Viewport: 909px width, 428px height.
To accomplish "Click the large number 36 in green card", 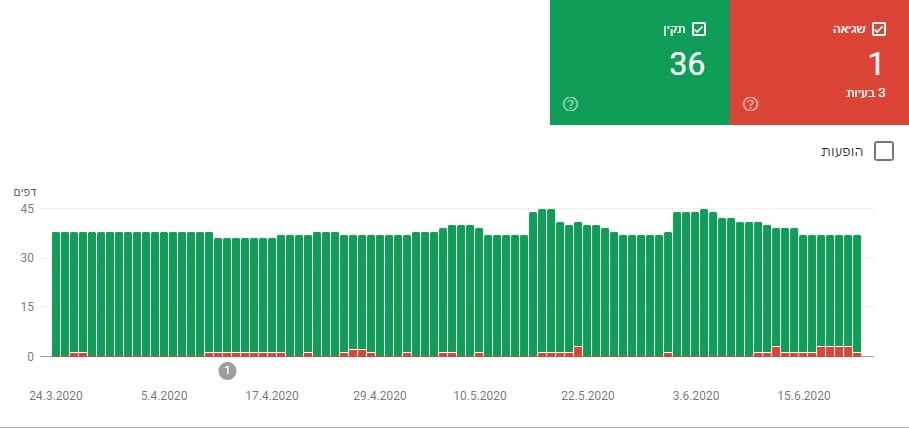I will click(x=688, y=64).
